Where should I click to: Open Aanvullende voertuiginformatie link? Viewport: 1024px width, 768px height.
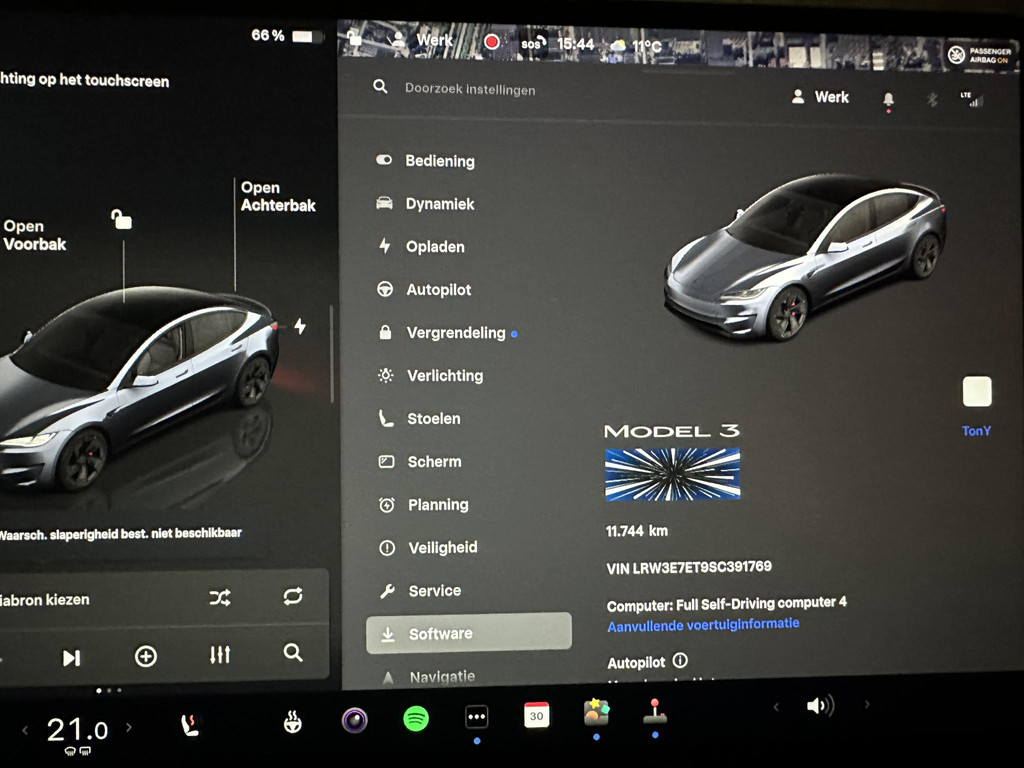(x=703, y=624)
